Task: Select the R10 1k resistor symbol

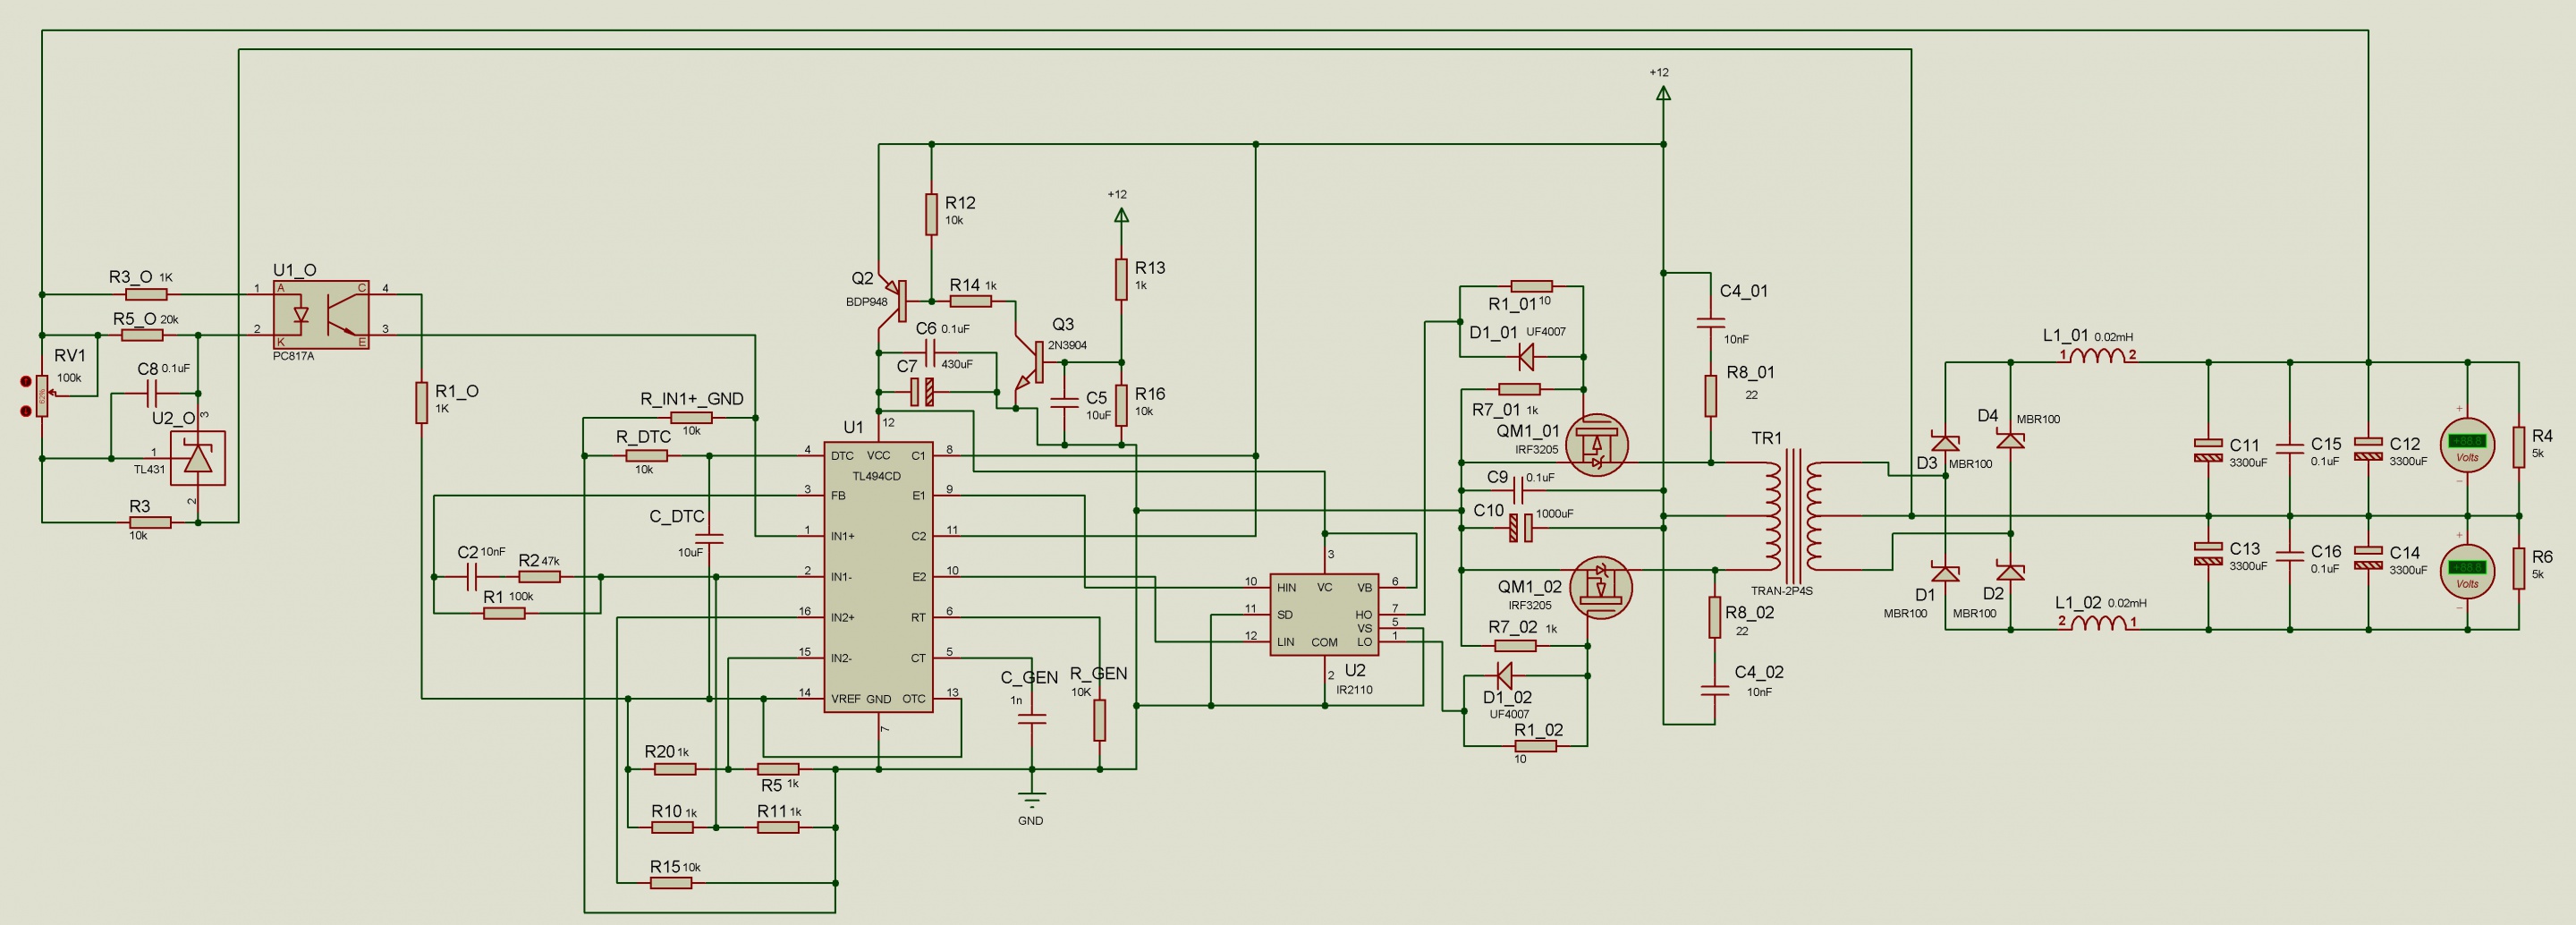Action: coord(672,827)
